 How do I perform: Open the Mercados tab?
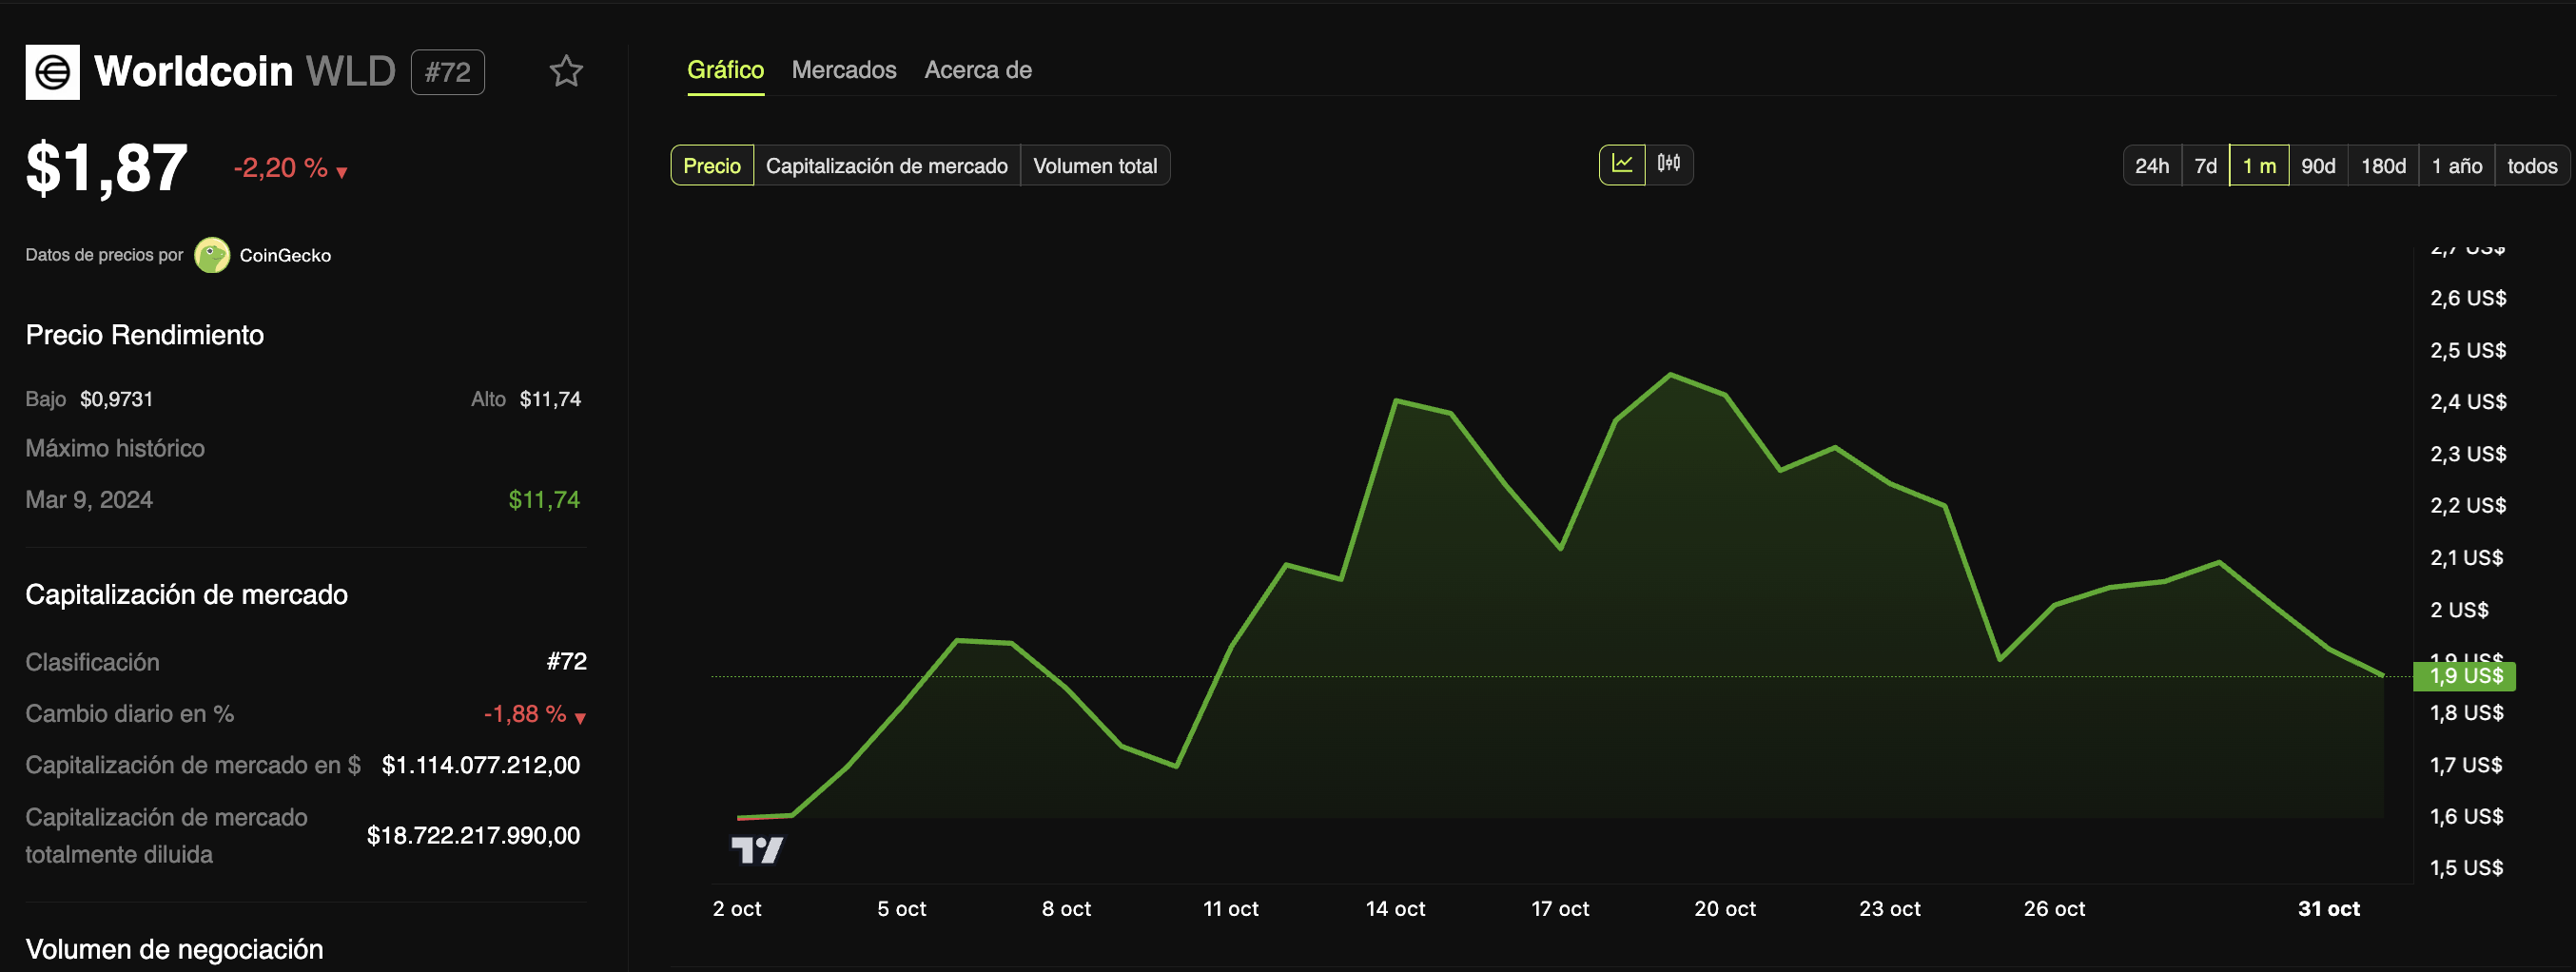click(844, 70)
